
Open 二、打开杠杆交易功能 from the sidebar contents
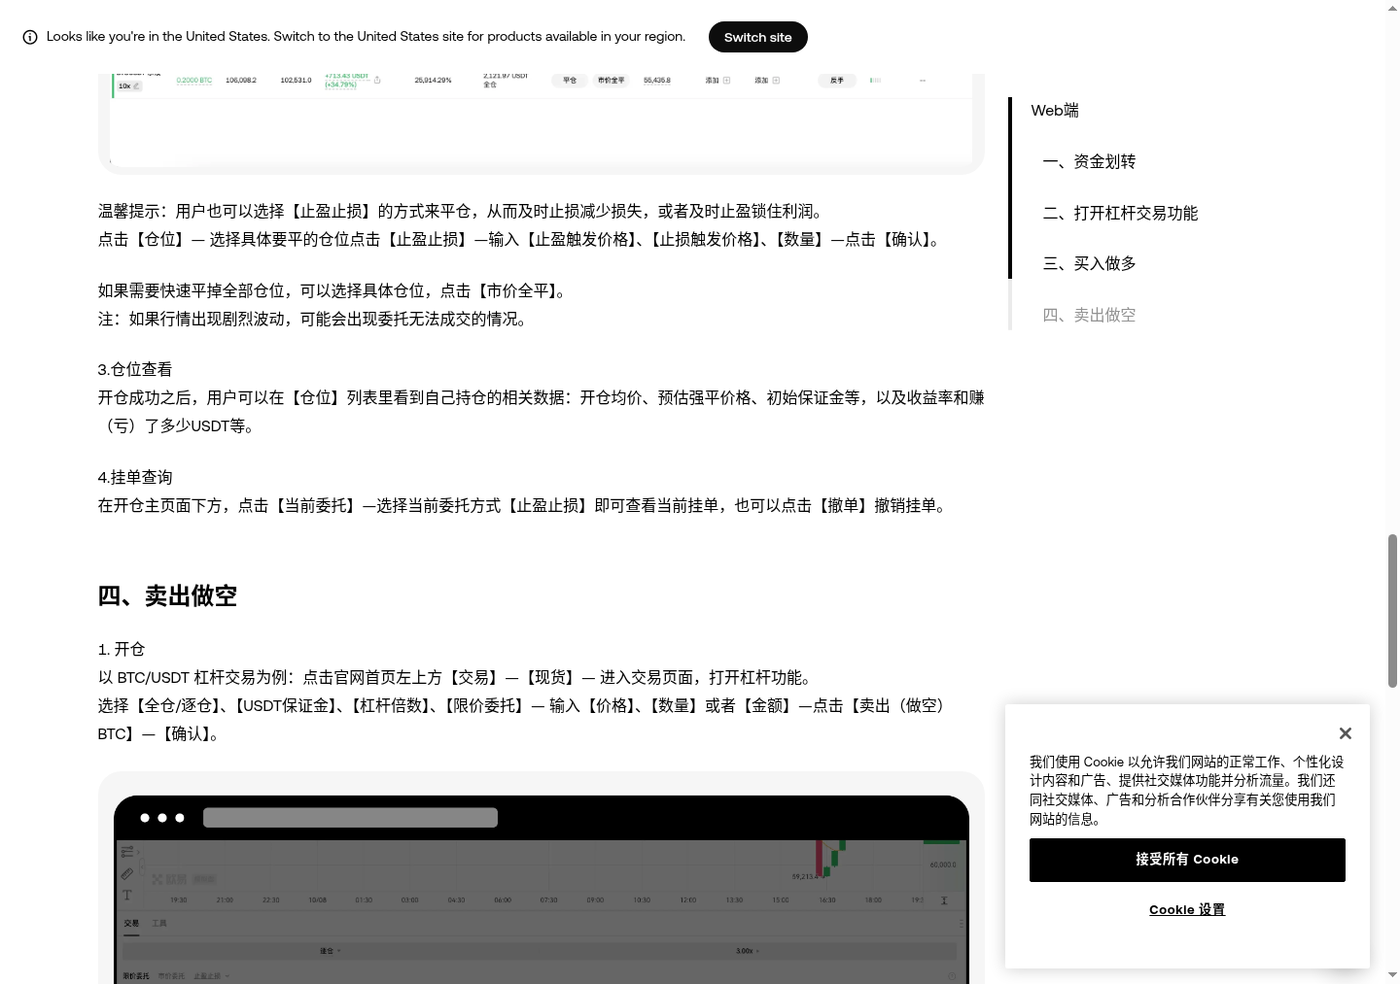[x=1120, y=213]
